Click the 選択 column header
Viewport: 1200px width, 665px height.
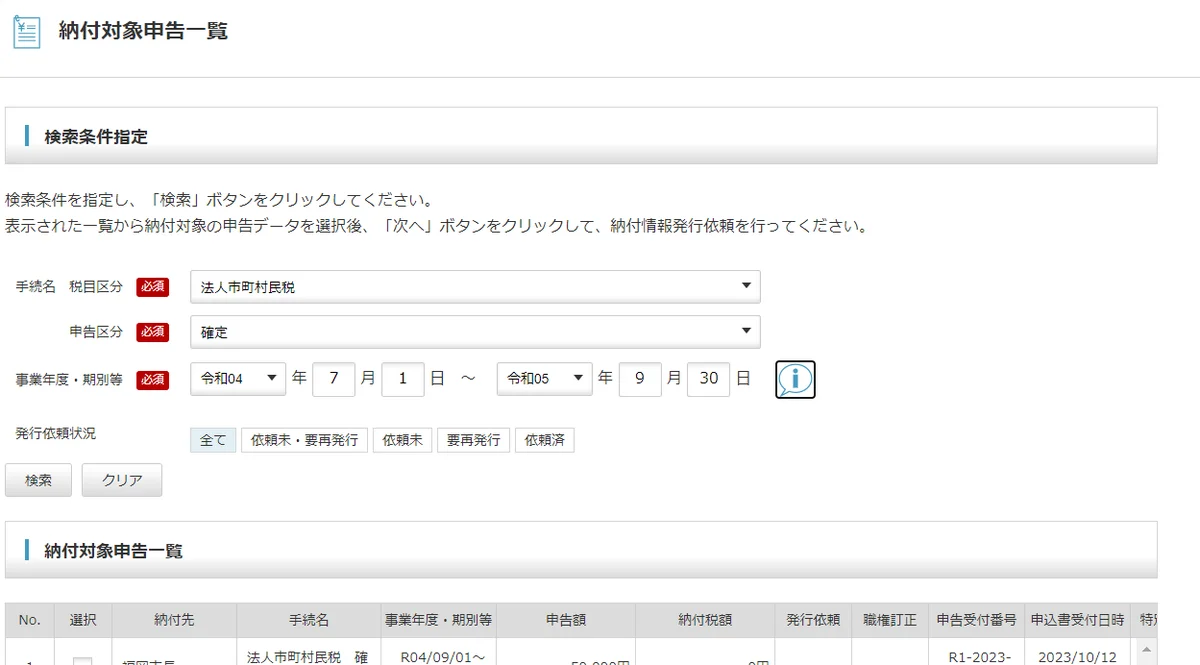tap(83, 620)
